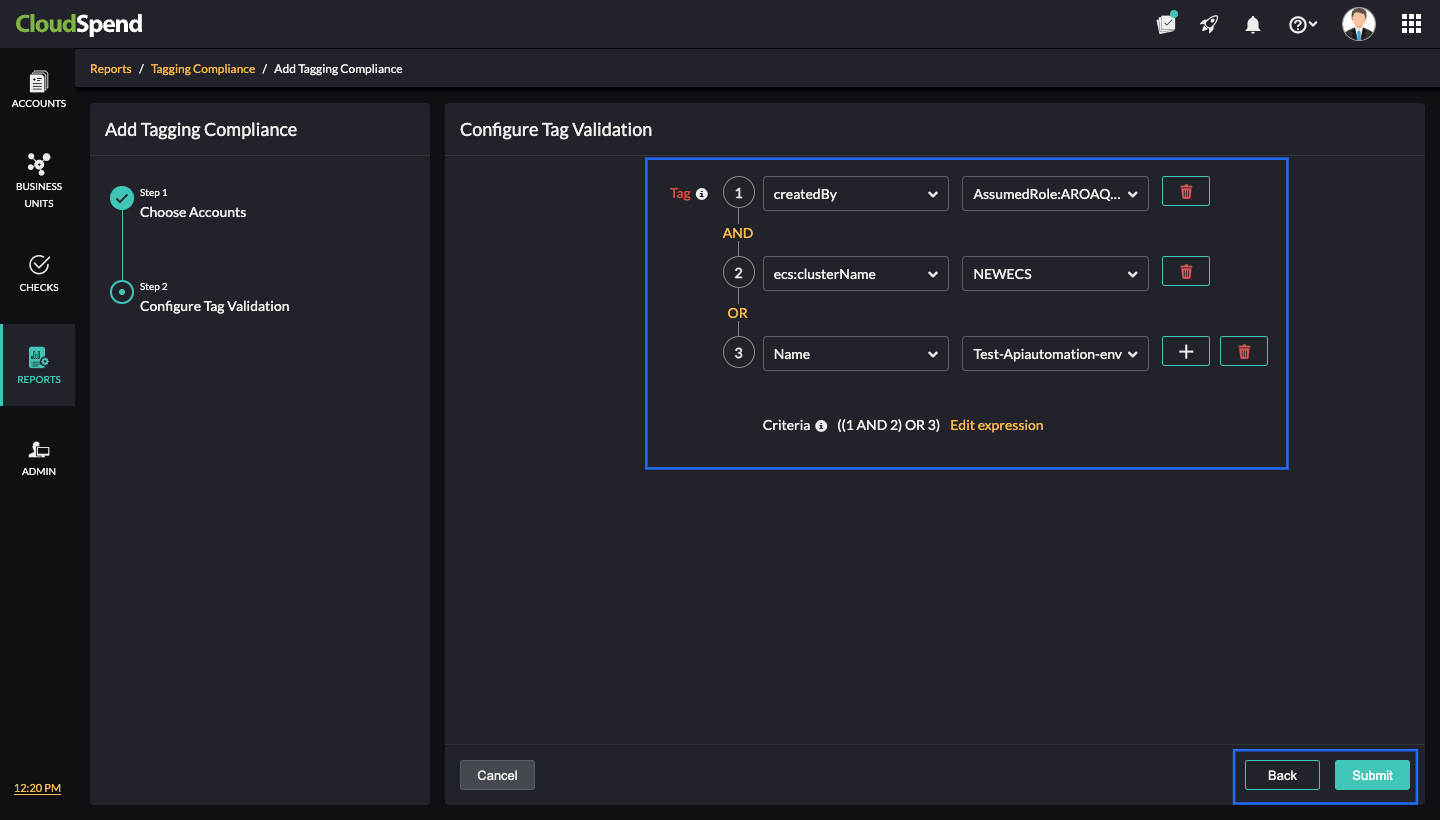Click the Tagging Compliance breadcrumb
The image size is (1440, 820).
pos(203,69)
